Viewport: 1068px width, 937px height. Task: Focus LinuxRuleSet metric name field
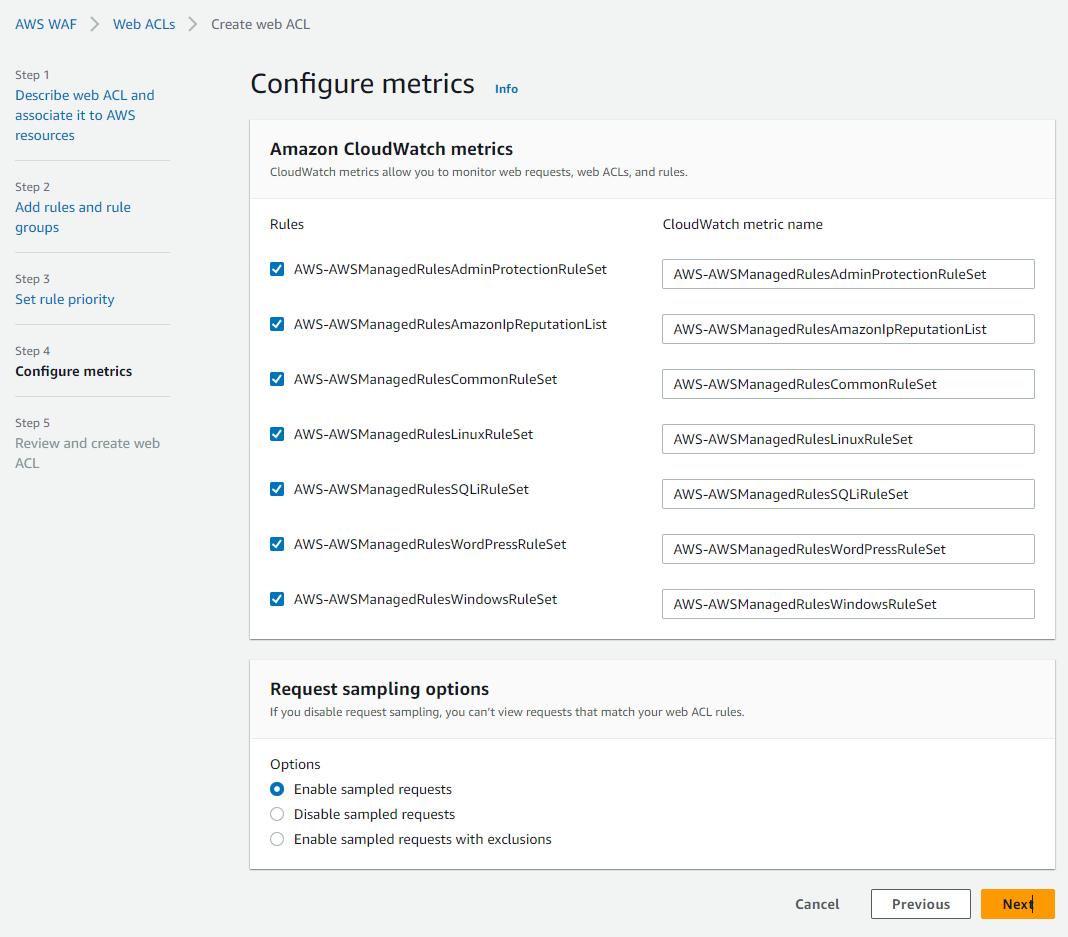point(848,440)
